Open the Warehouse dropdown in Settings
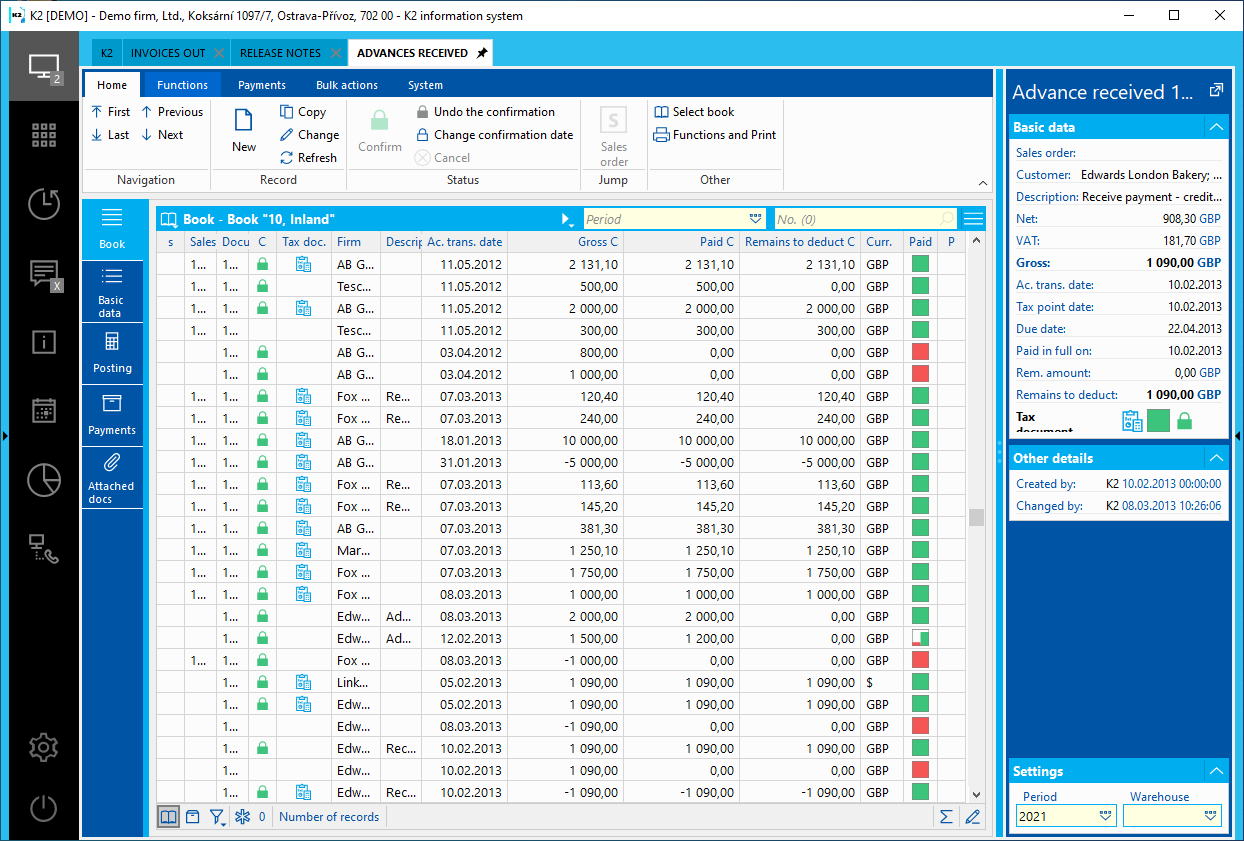Screen dimensions: 1244x841 1212,816
